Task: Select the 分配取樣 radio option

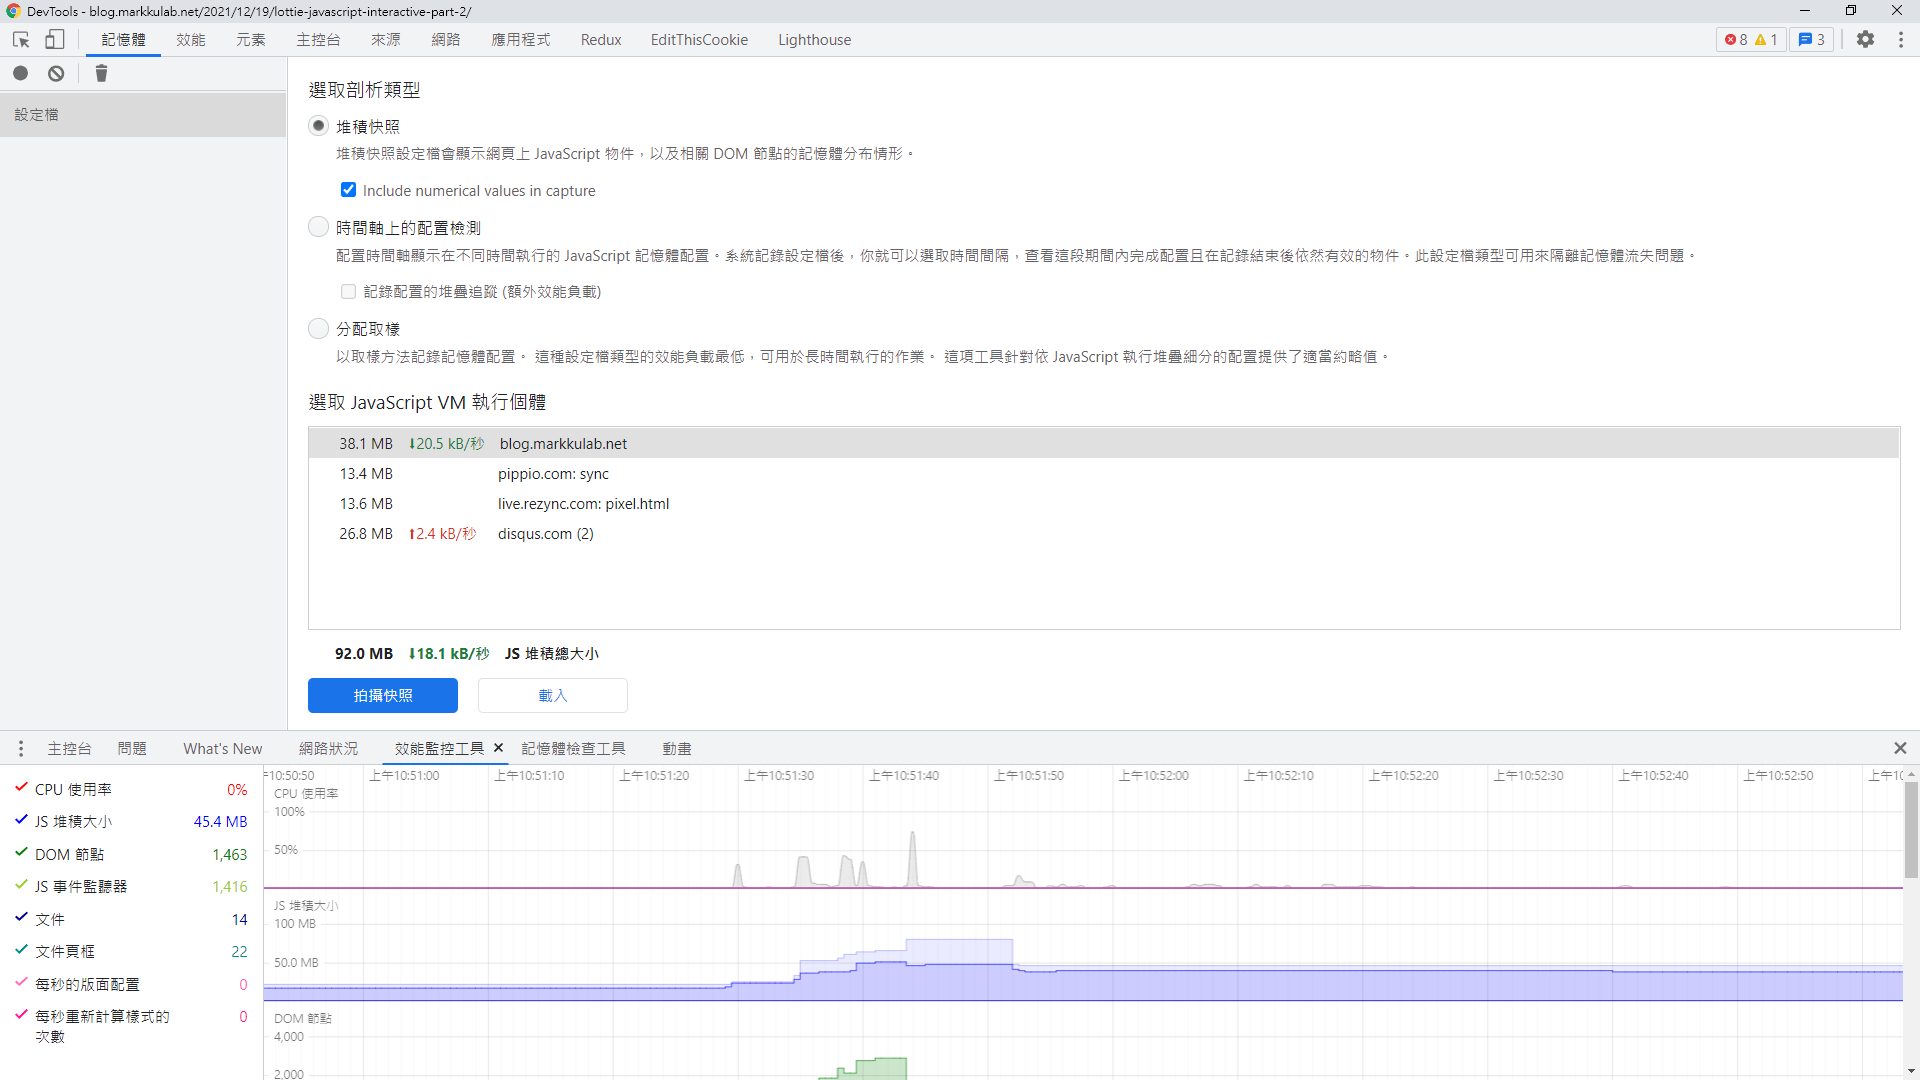Action: [x=319, y=328]
